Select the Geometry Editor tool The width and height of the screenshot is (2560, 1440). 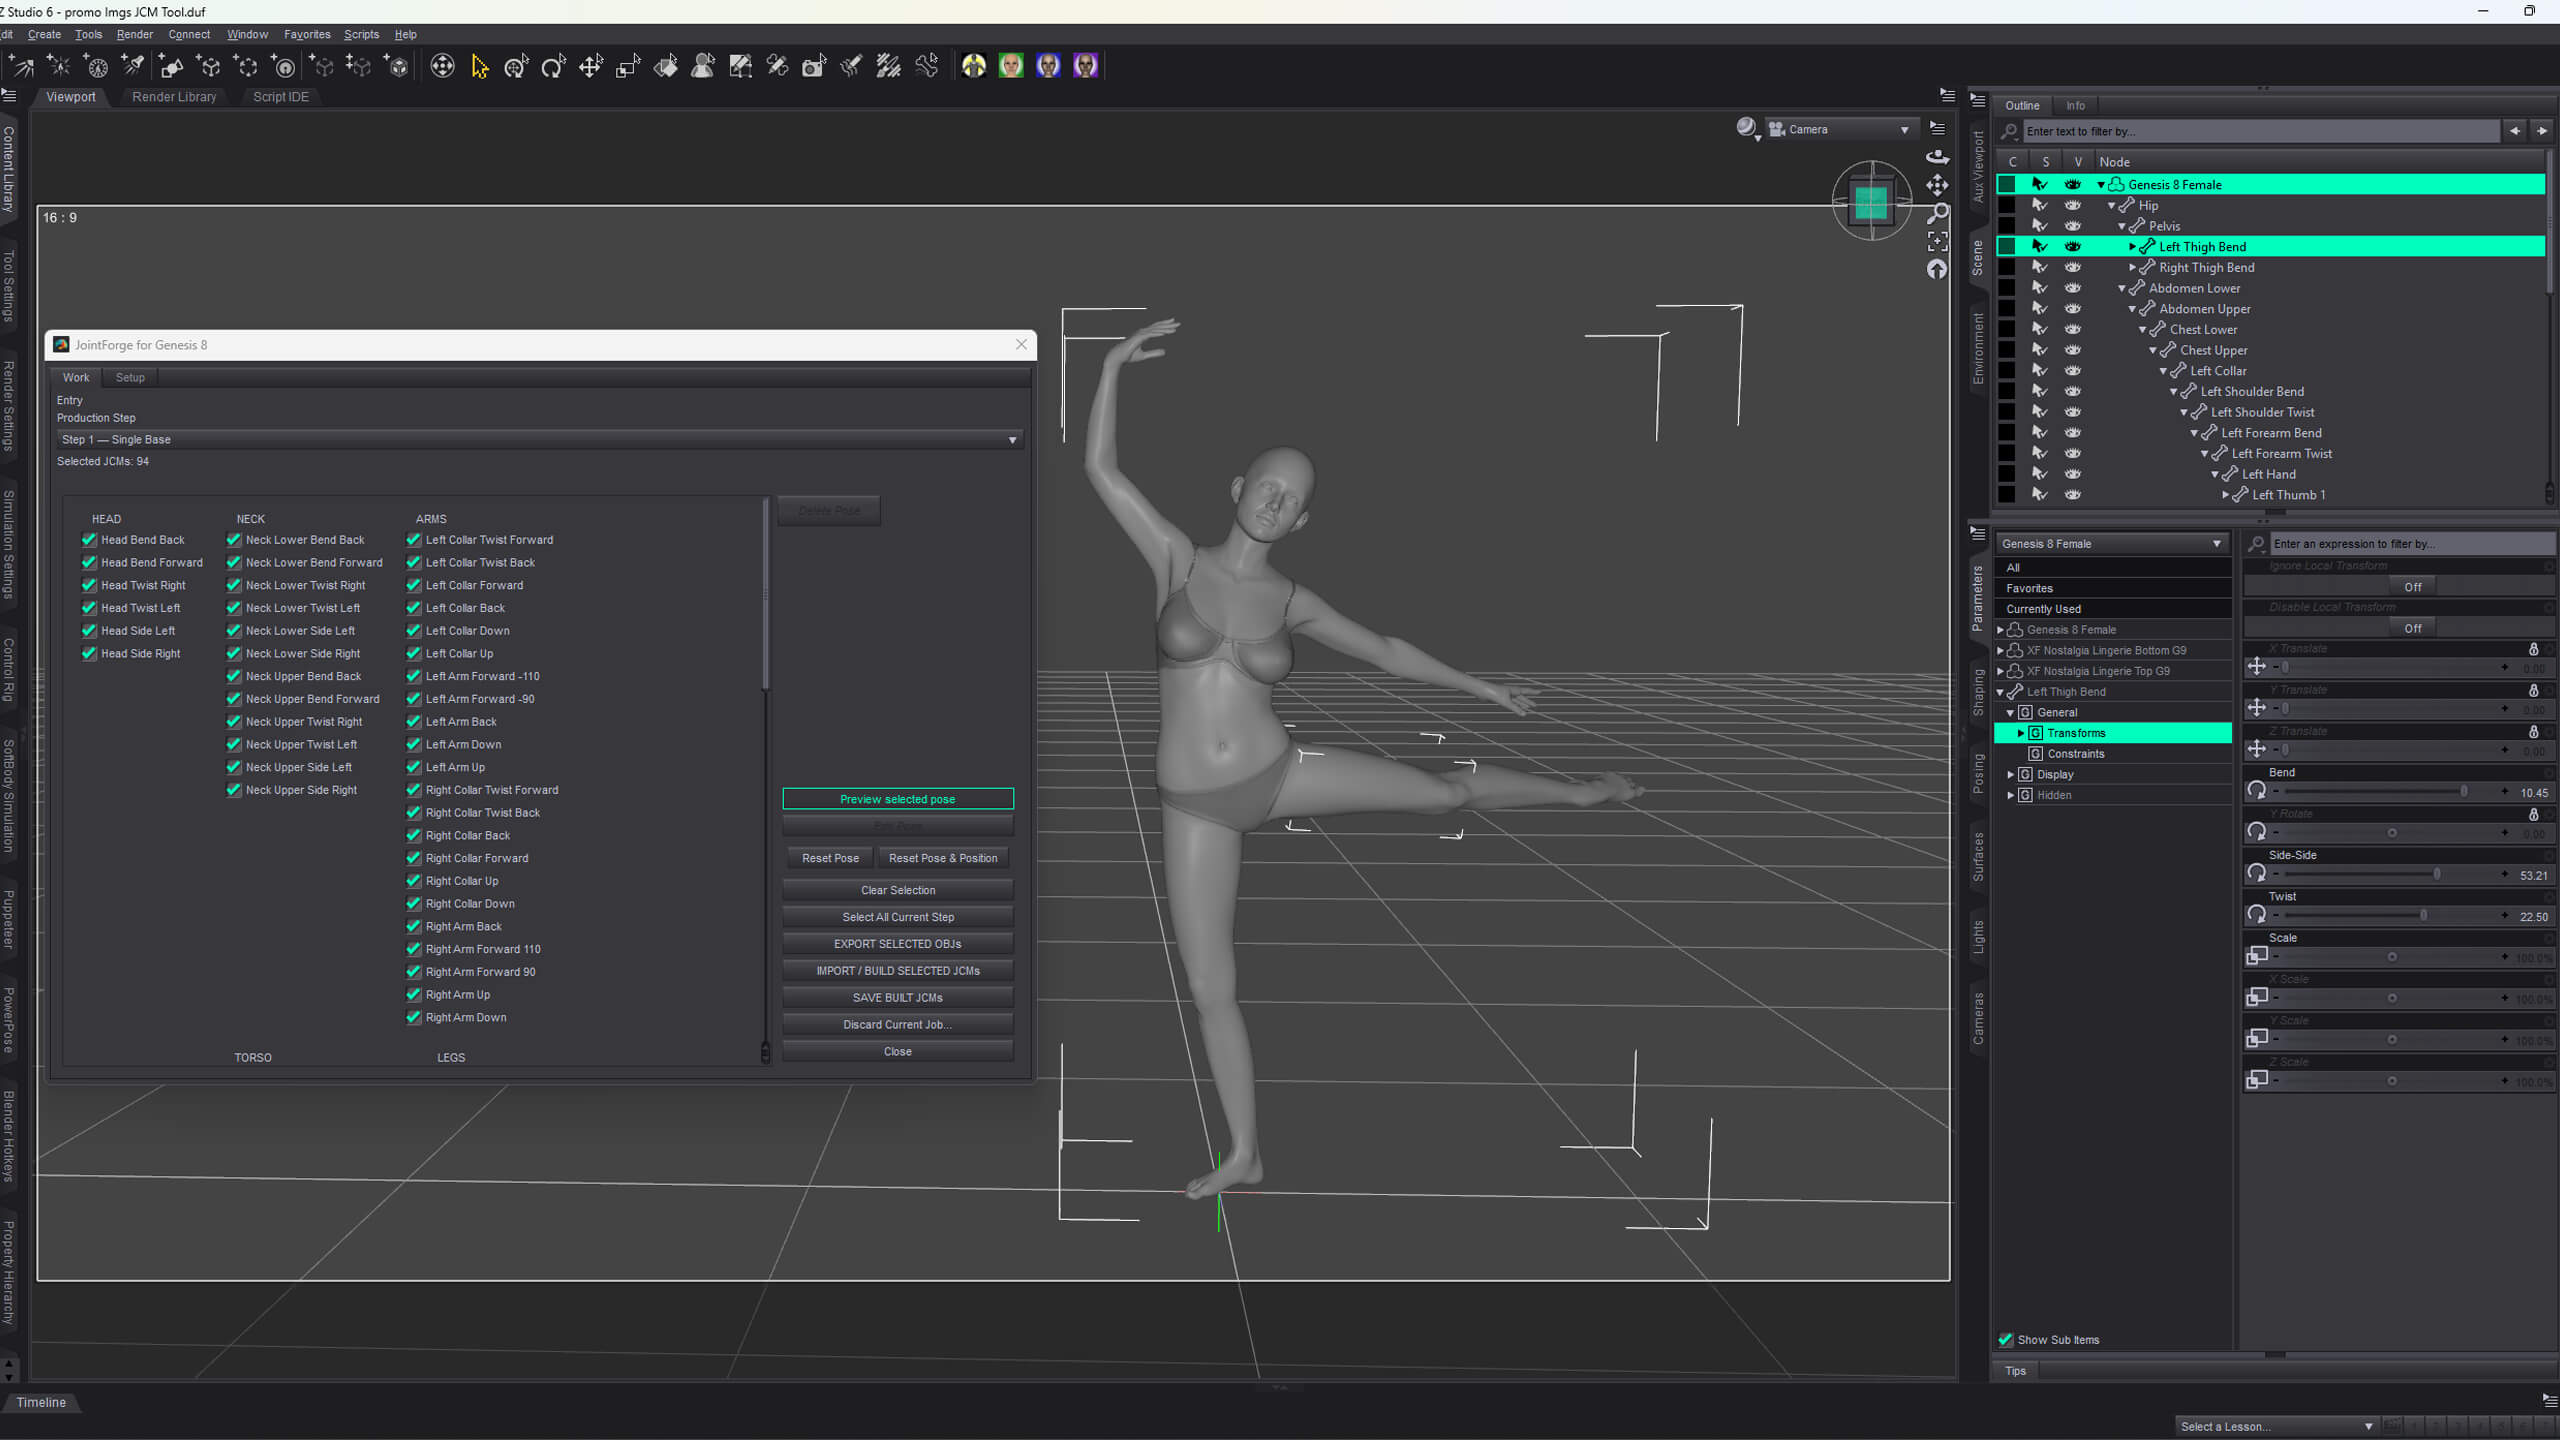click(x=740, y=66)
